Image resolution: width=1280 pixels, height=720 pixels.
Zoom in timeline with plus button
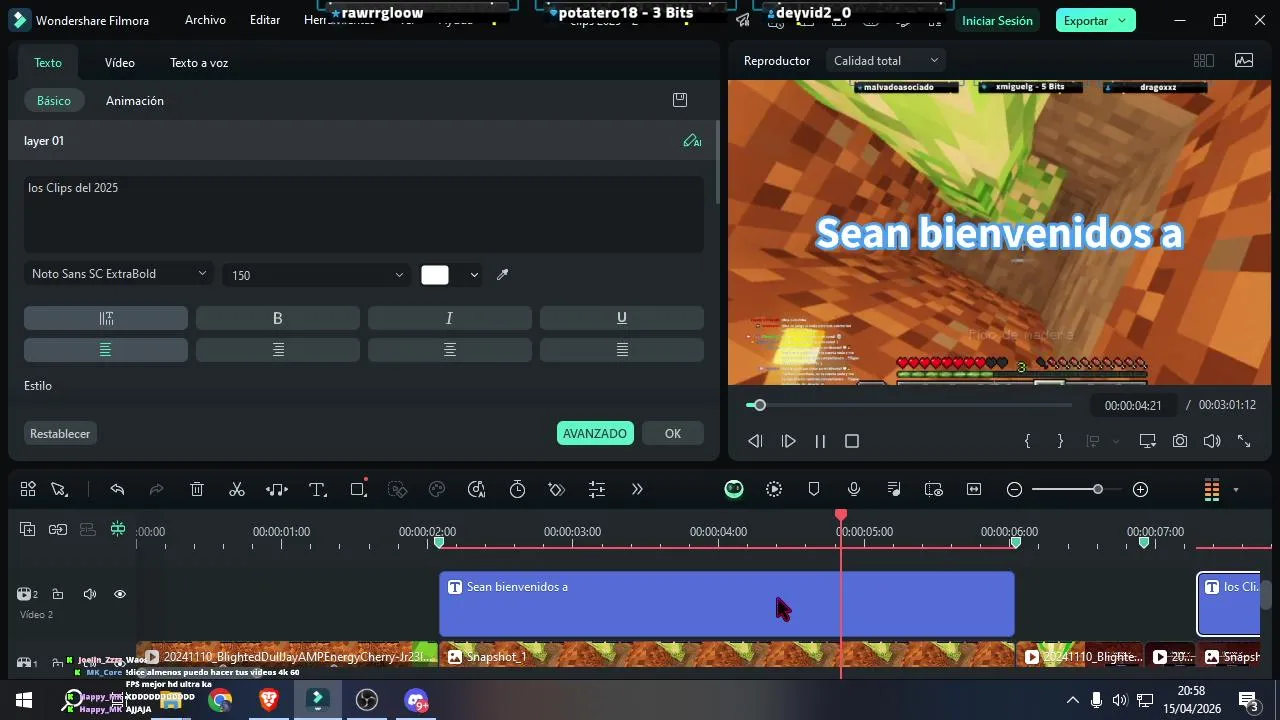point(1141,489)
